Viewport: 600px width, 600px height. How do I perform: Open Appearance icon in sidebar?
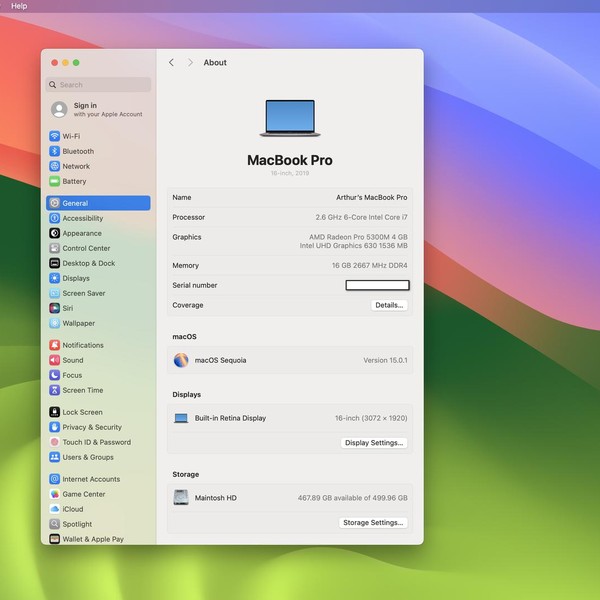(x=54, y=233)
